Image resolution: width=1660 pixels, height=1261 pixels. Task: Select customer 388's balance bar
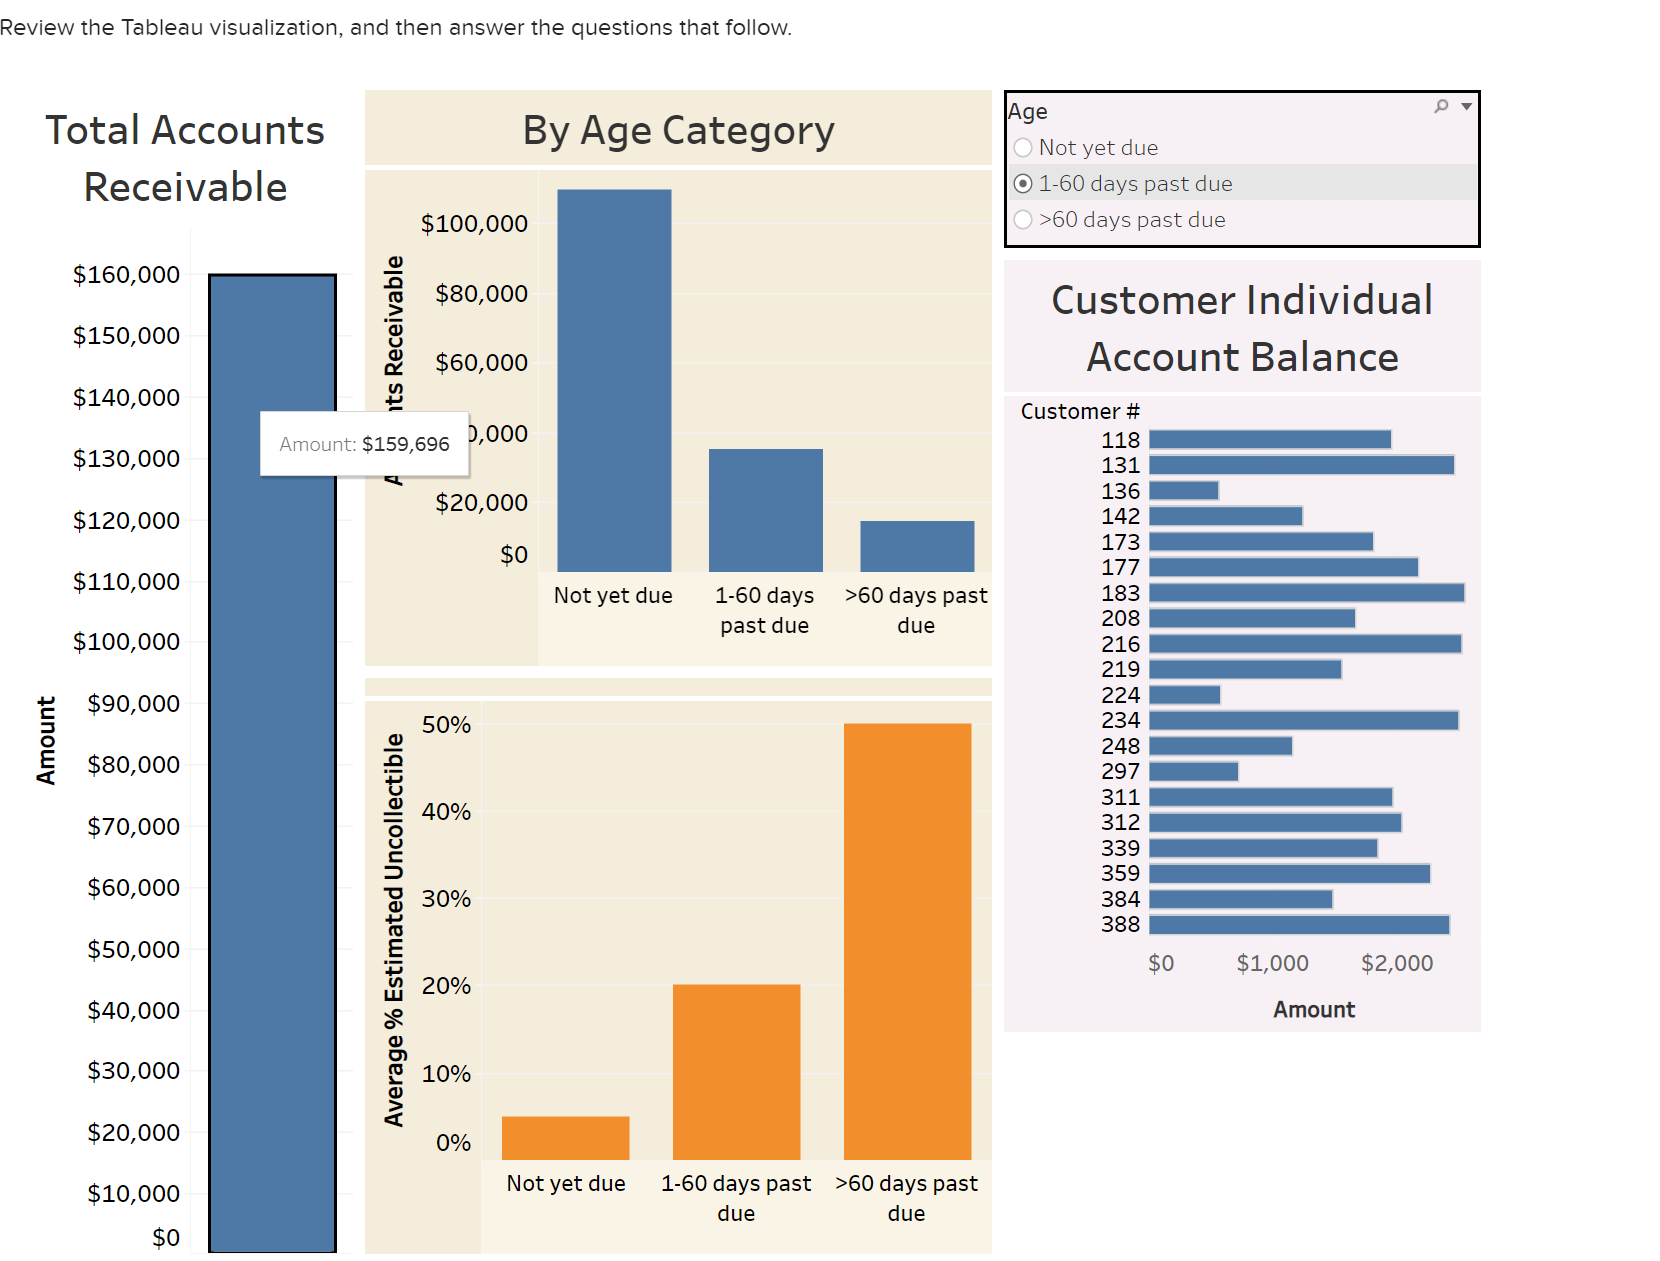tap(1295, 924)
